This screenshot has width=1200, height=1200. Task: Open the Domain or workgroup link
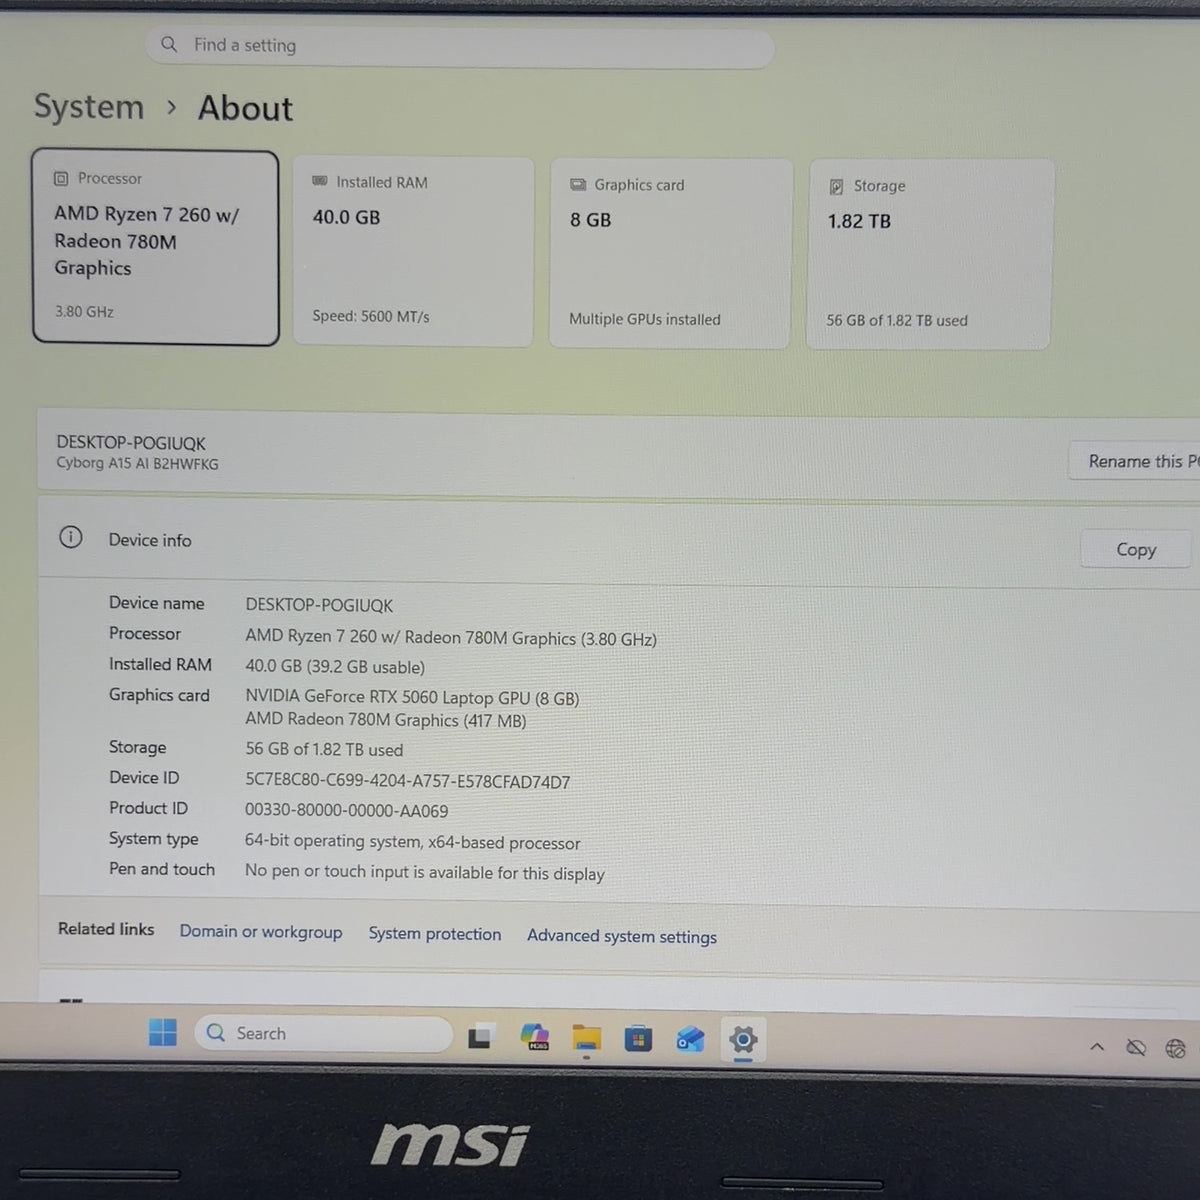point(261,932)
